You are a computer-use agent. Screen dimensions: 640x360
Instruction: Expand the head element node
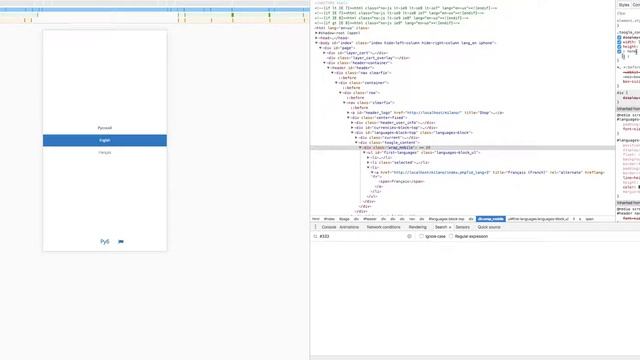316,38
